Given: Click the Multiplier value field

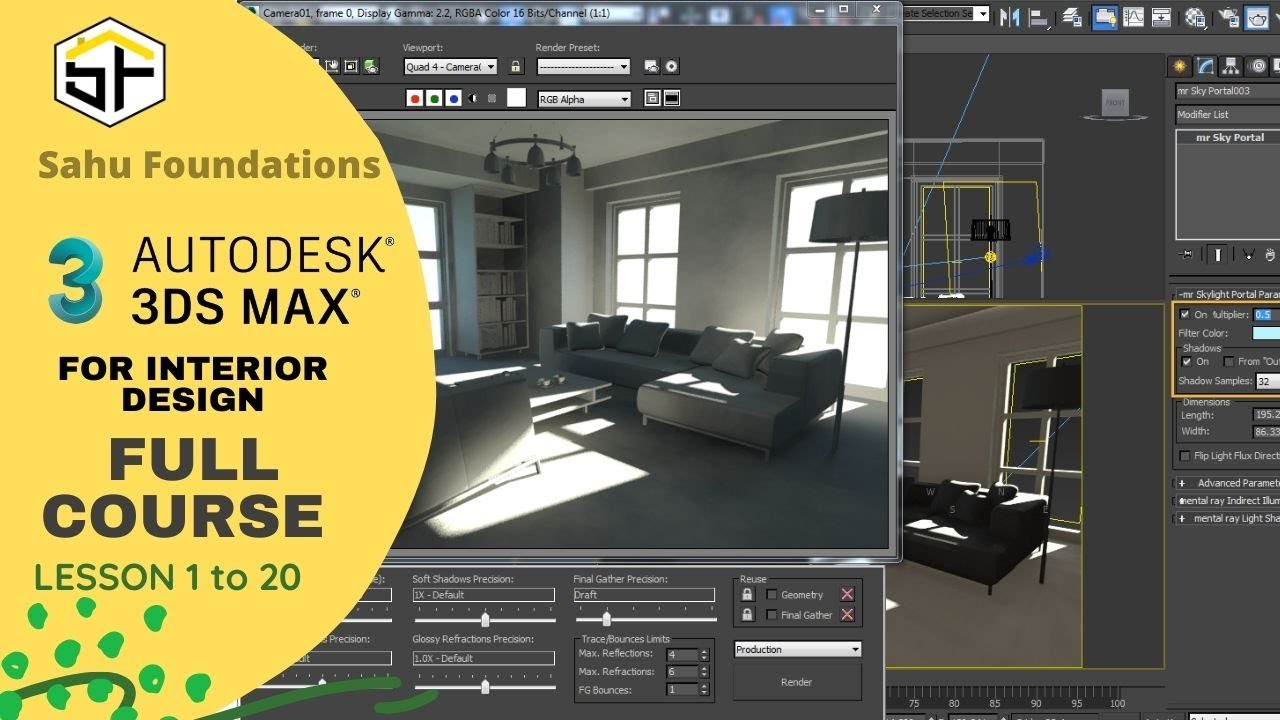Looking at the screenshot, I should [1267, 314].
